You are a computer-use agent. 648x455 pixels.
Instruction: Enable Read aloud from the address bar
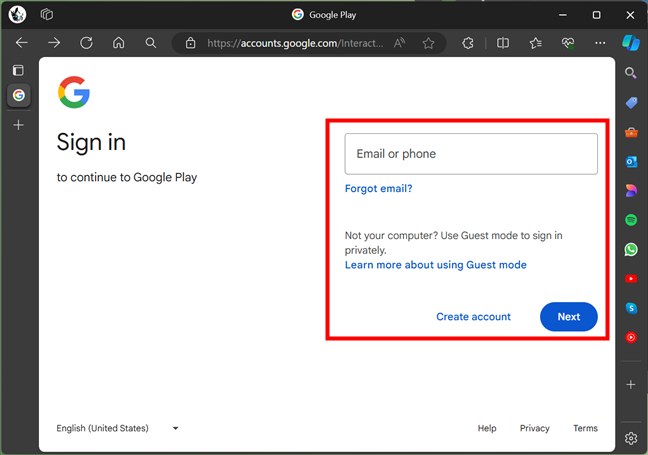[399, 43]
